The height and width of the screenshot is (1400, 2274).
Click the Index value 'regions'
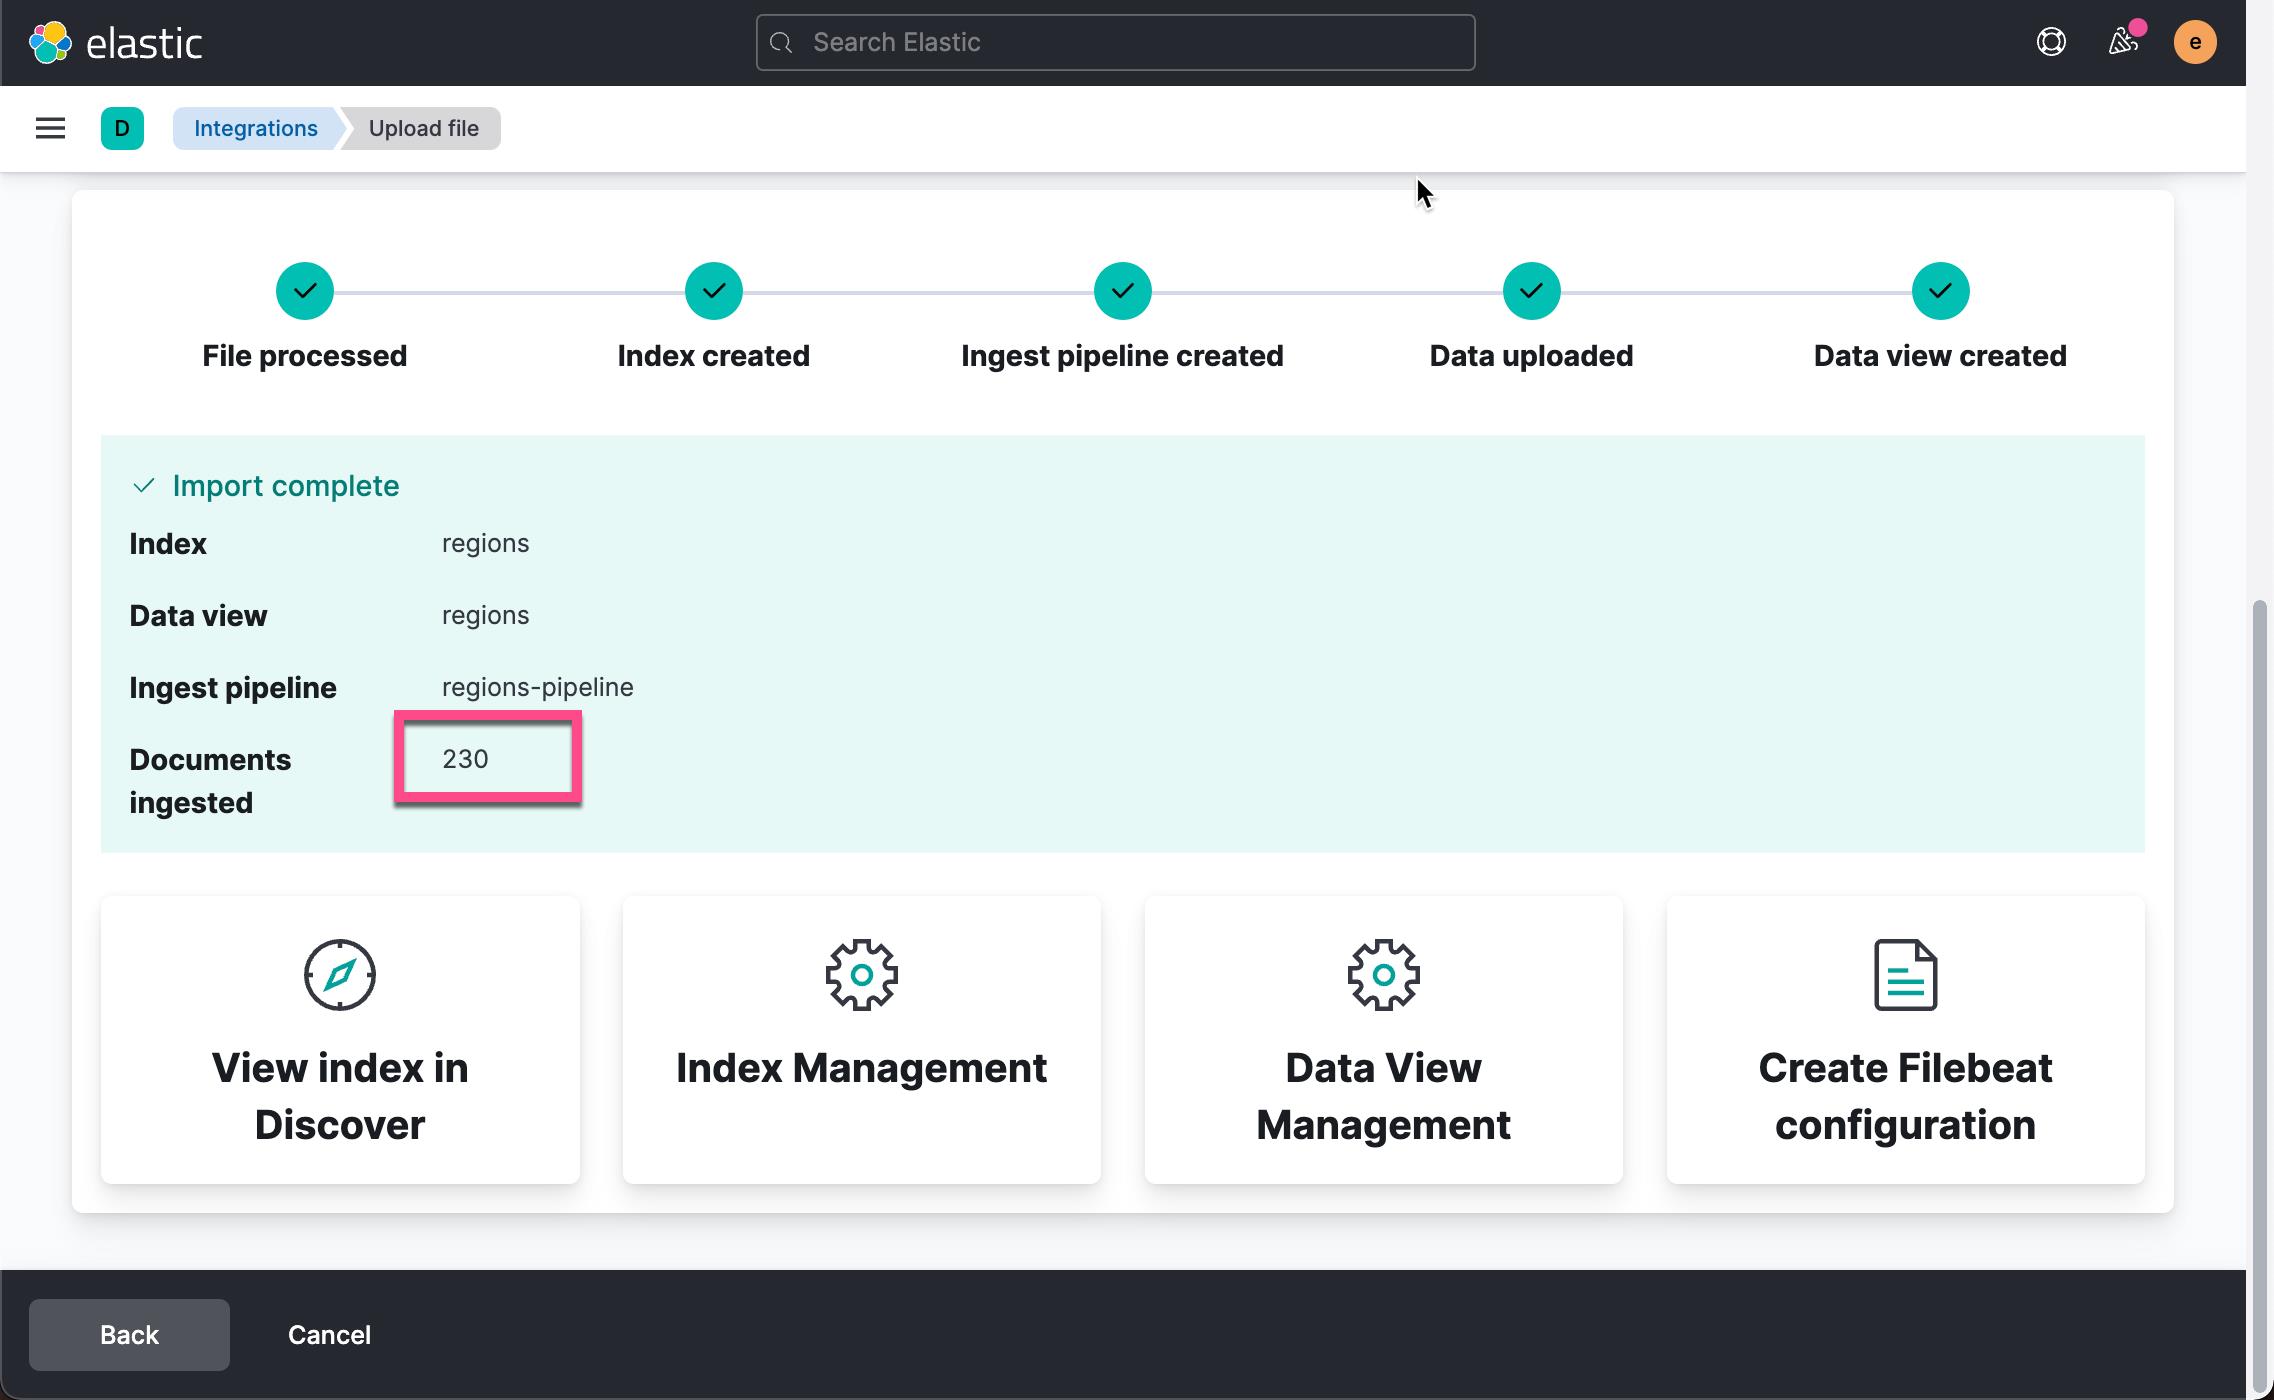pyautogui.click(x=486, y=543)
